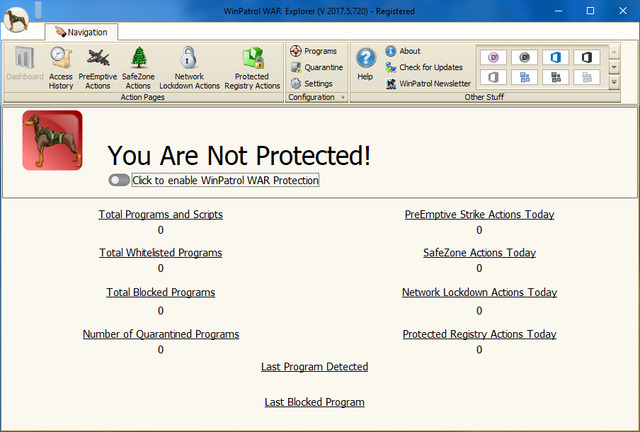Open Protected Registry Actions Today link
The image size is (640, 432).
[x=479, y=334]
